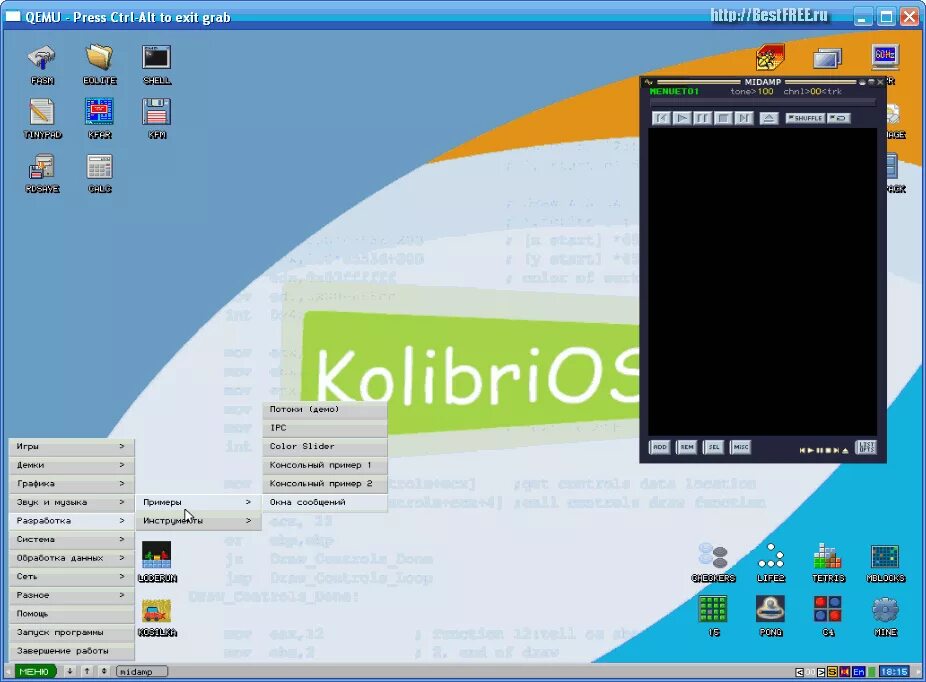Launch the SHELL desktop icon

tap(156, 64)
